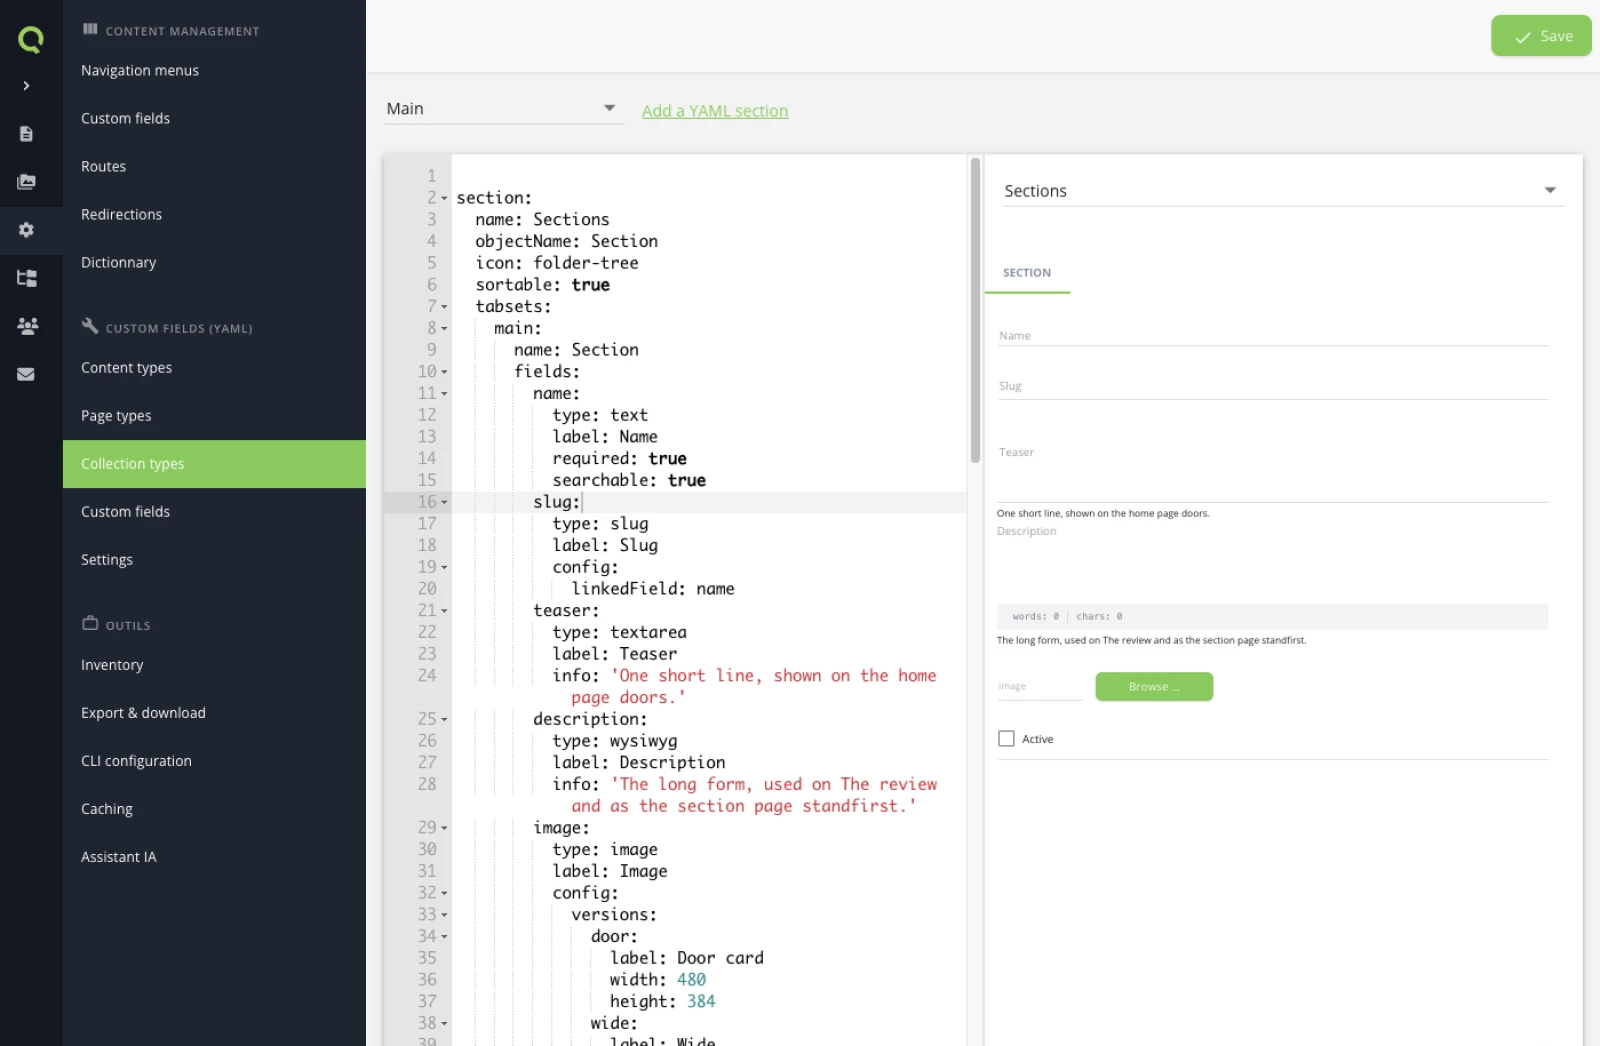Select the SECTION tab in the preview
1600x1046 pixels.
point(1027,273)
